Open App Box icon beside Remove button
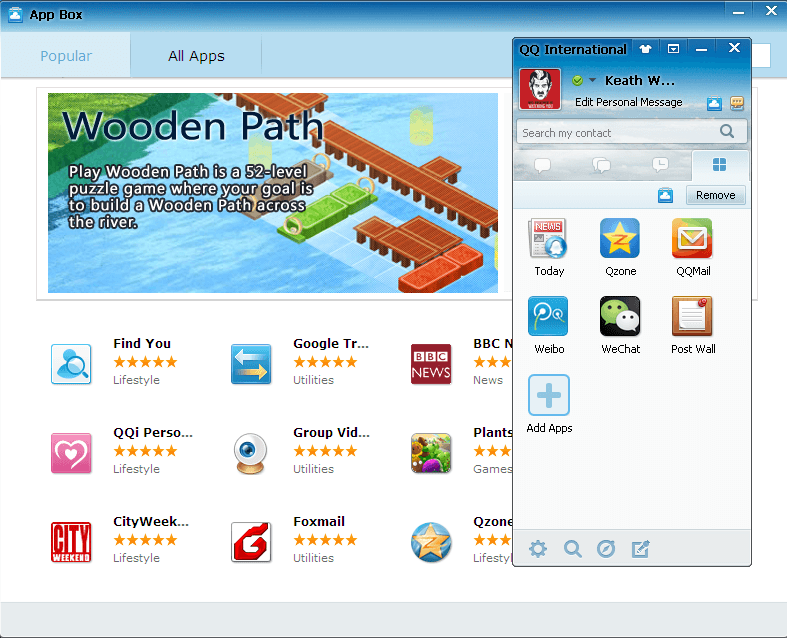 666,195
